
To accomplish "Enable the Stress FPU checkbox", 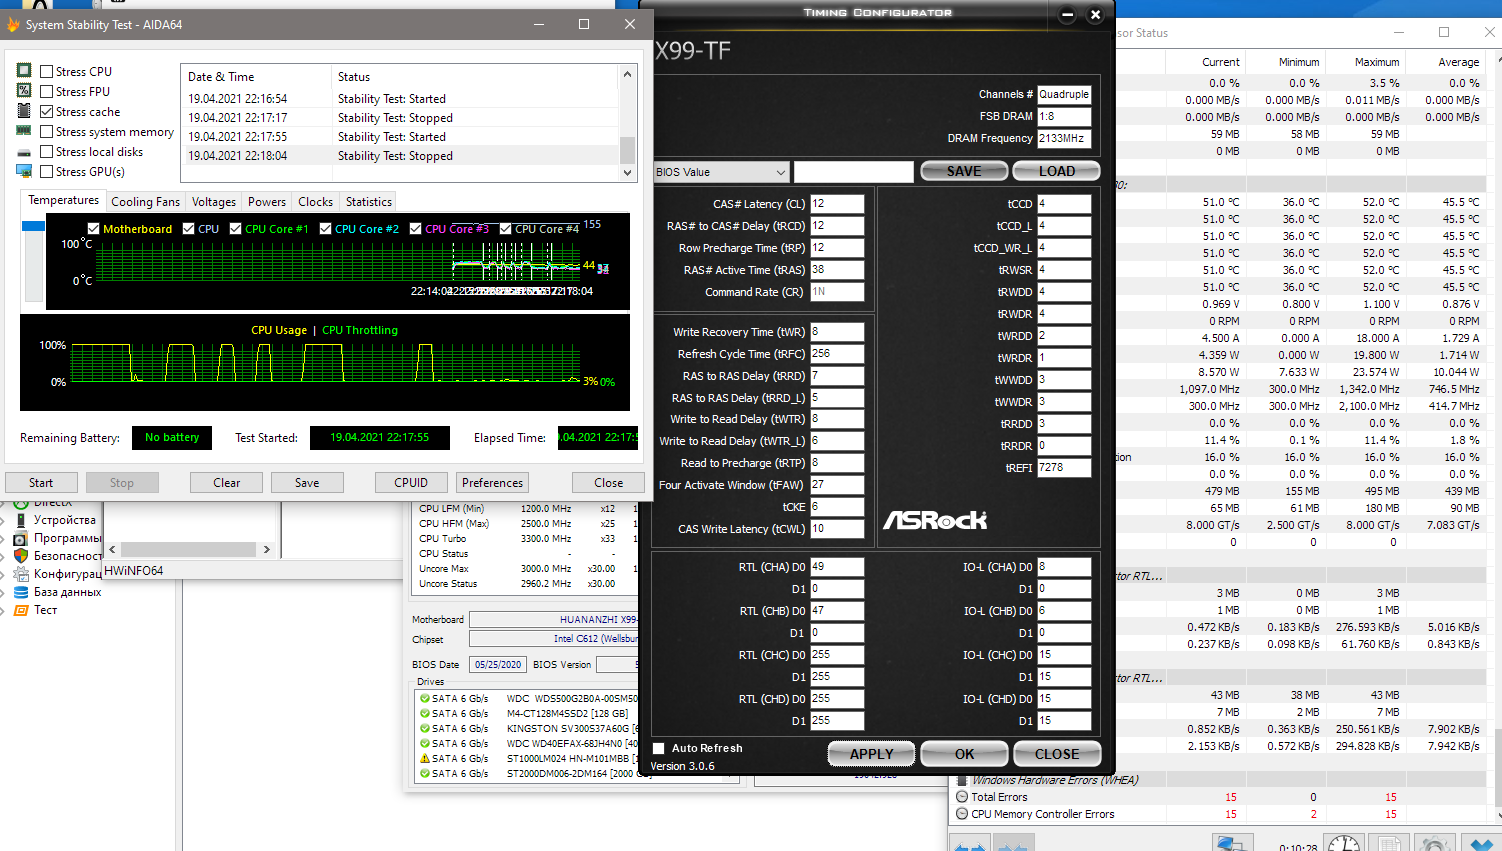I will point(46,91).
